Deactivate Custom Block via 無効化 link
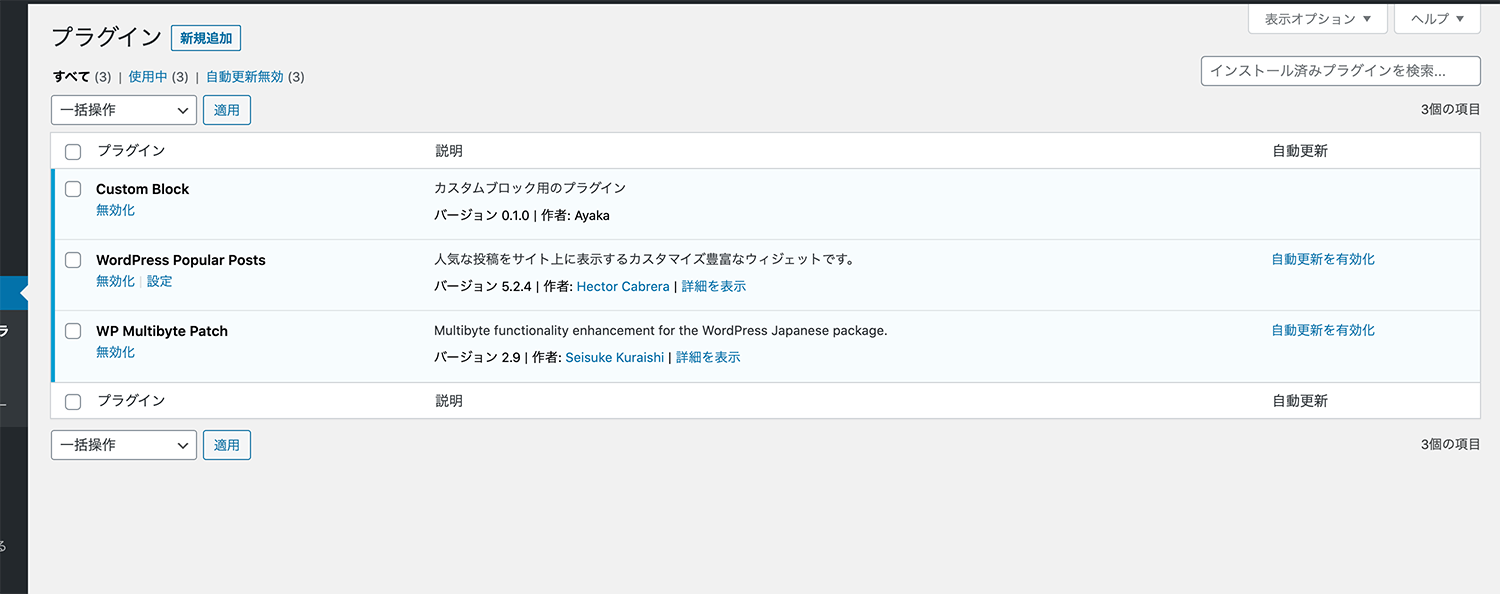Viewport: 1500px width, 594px height. coord(115,210)
